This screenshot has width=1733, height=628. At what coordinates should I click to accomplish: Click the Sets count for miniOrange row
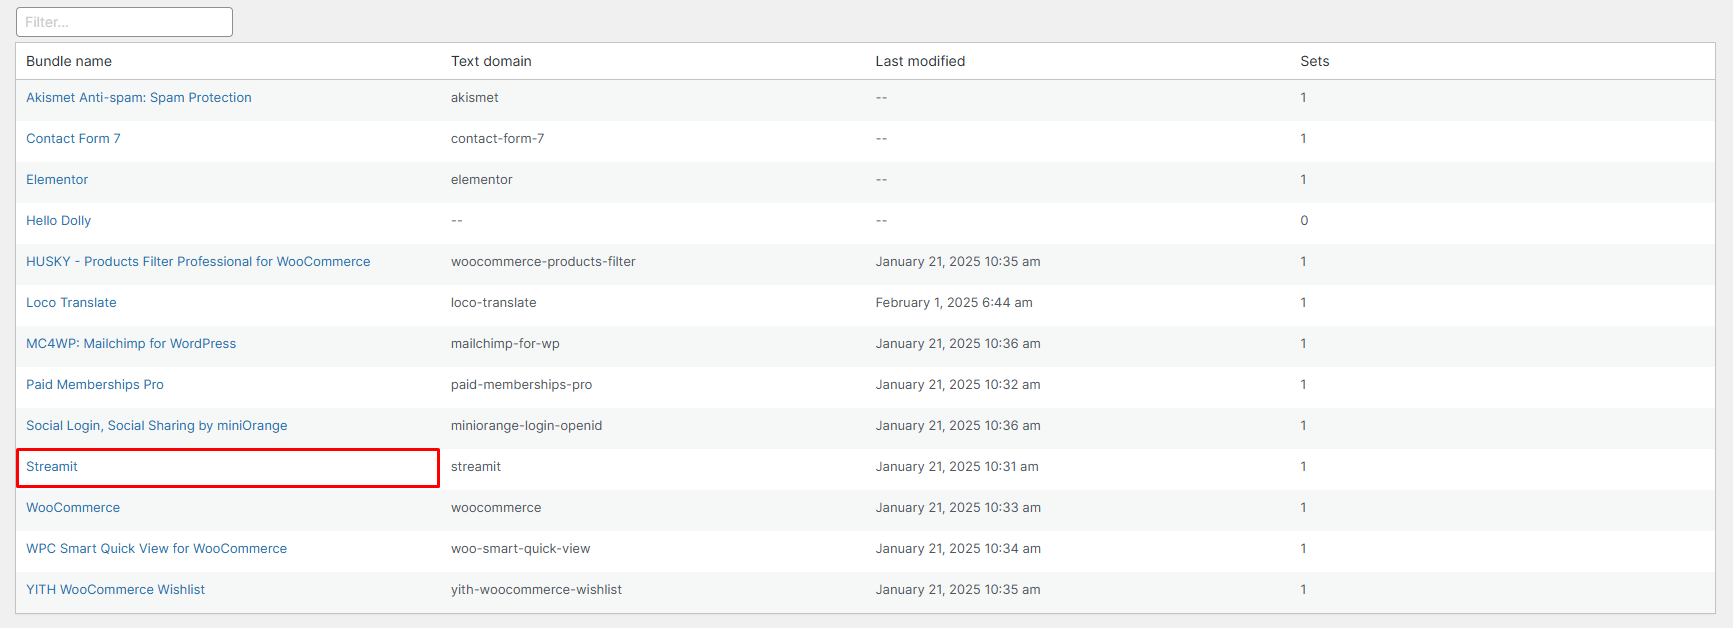1303,425
